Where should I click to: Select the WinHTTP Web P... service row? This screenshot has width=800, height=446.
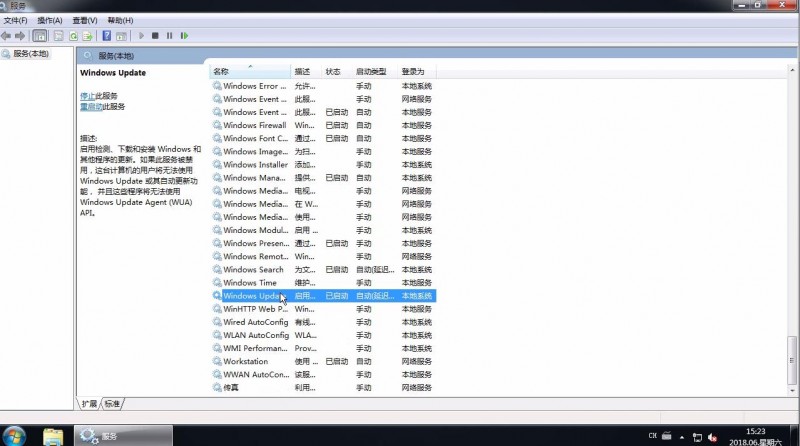(x=323, y=309)
